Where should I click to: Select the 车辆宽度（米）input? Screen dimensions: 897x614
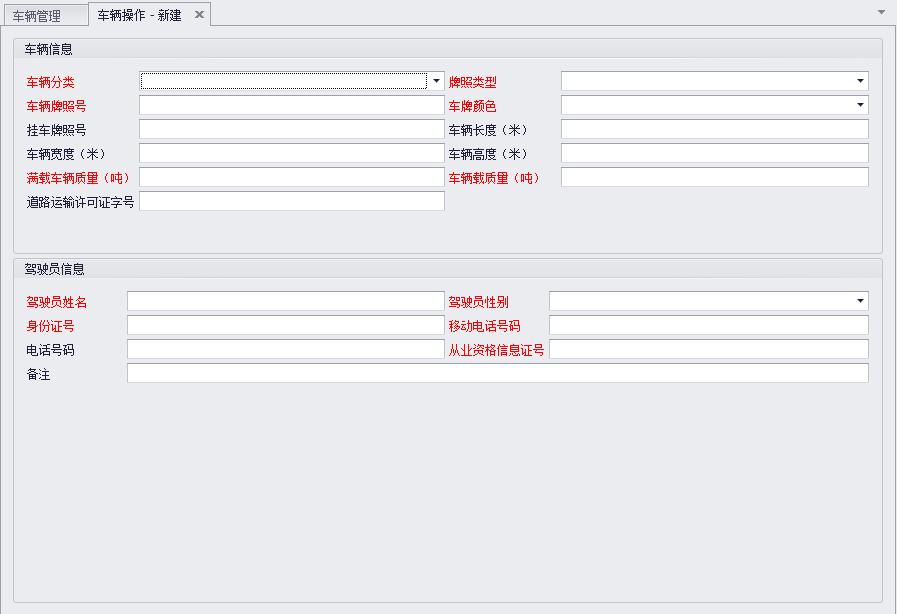point(291,153)
